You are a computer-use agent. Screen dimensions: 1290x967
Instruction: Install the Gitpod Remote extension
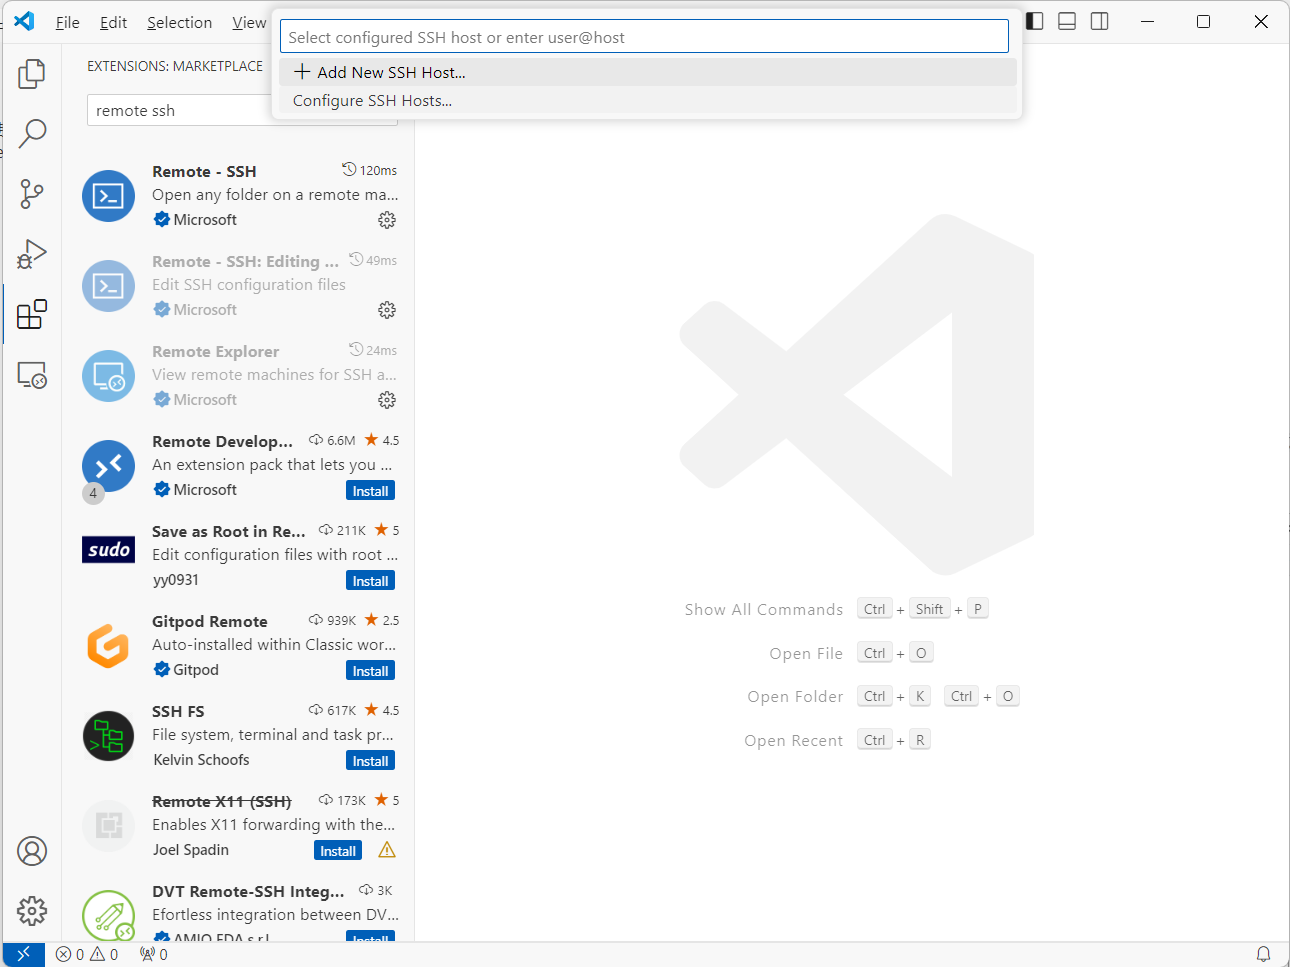370,671
